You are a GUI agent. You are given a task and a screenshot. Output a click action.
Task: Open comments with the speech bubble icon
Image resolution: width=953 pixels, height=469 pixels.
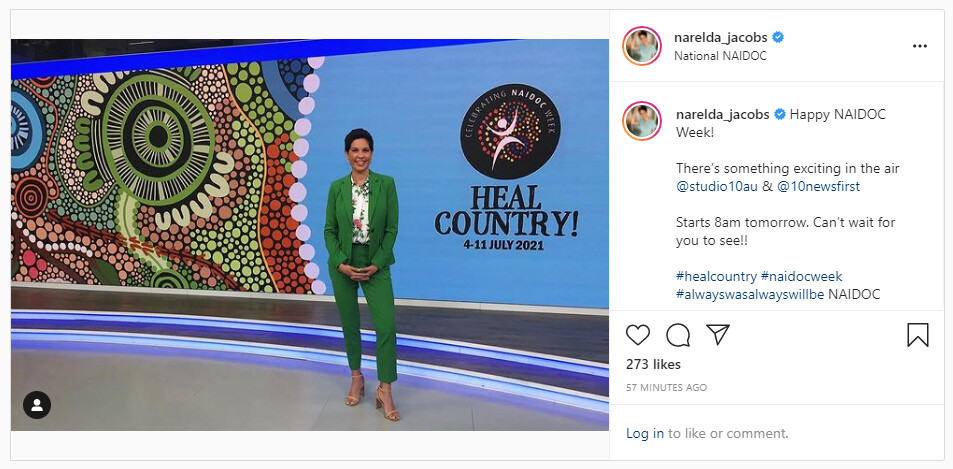[x=678, y=335]
